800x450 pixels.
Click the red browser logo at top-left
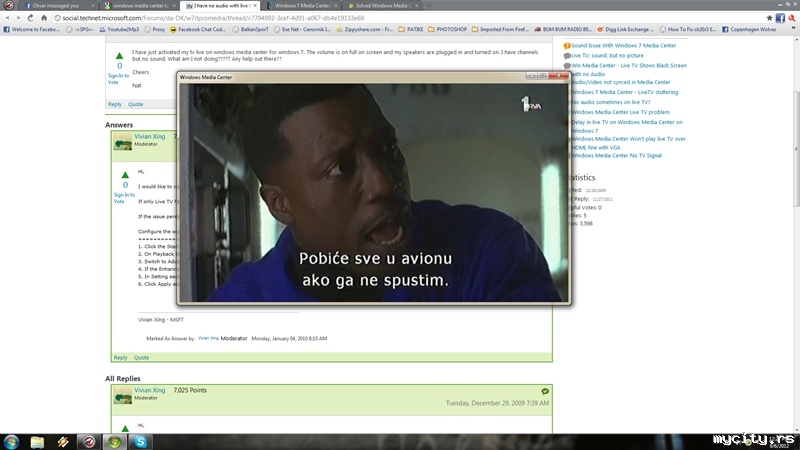pos(9,6)
